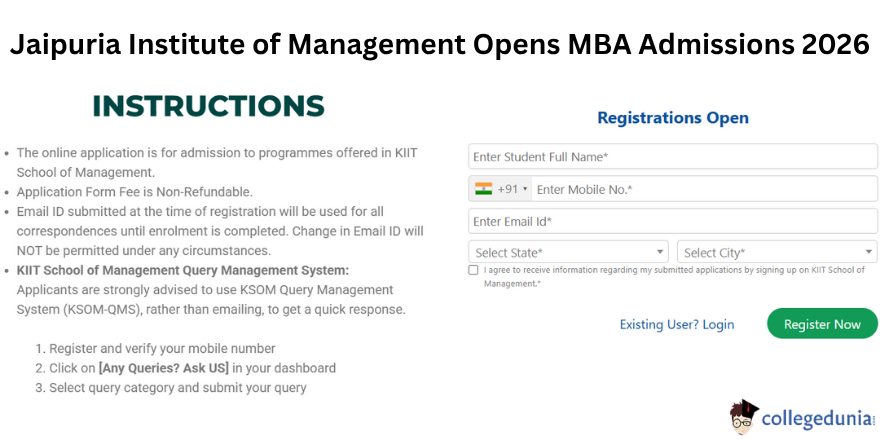Viewport: 880px width, 440px height.
Task: Click the agreement text about KIIT School
Action: pos(674,277)
